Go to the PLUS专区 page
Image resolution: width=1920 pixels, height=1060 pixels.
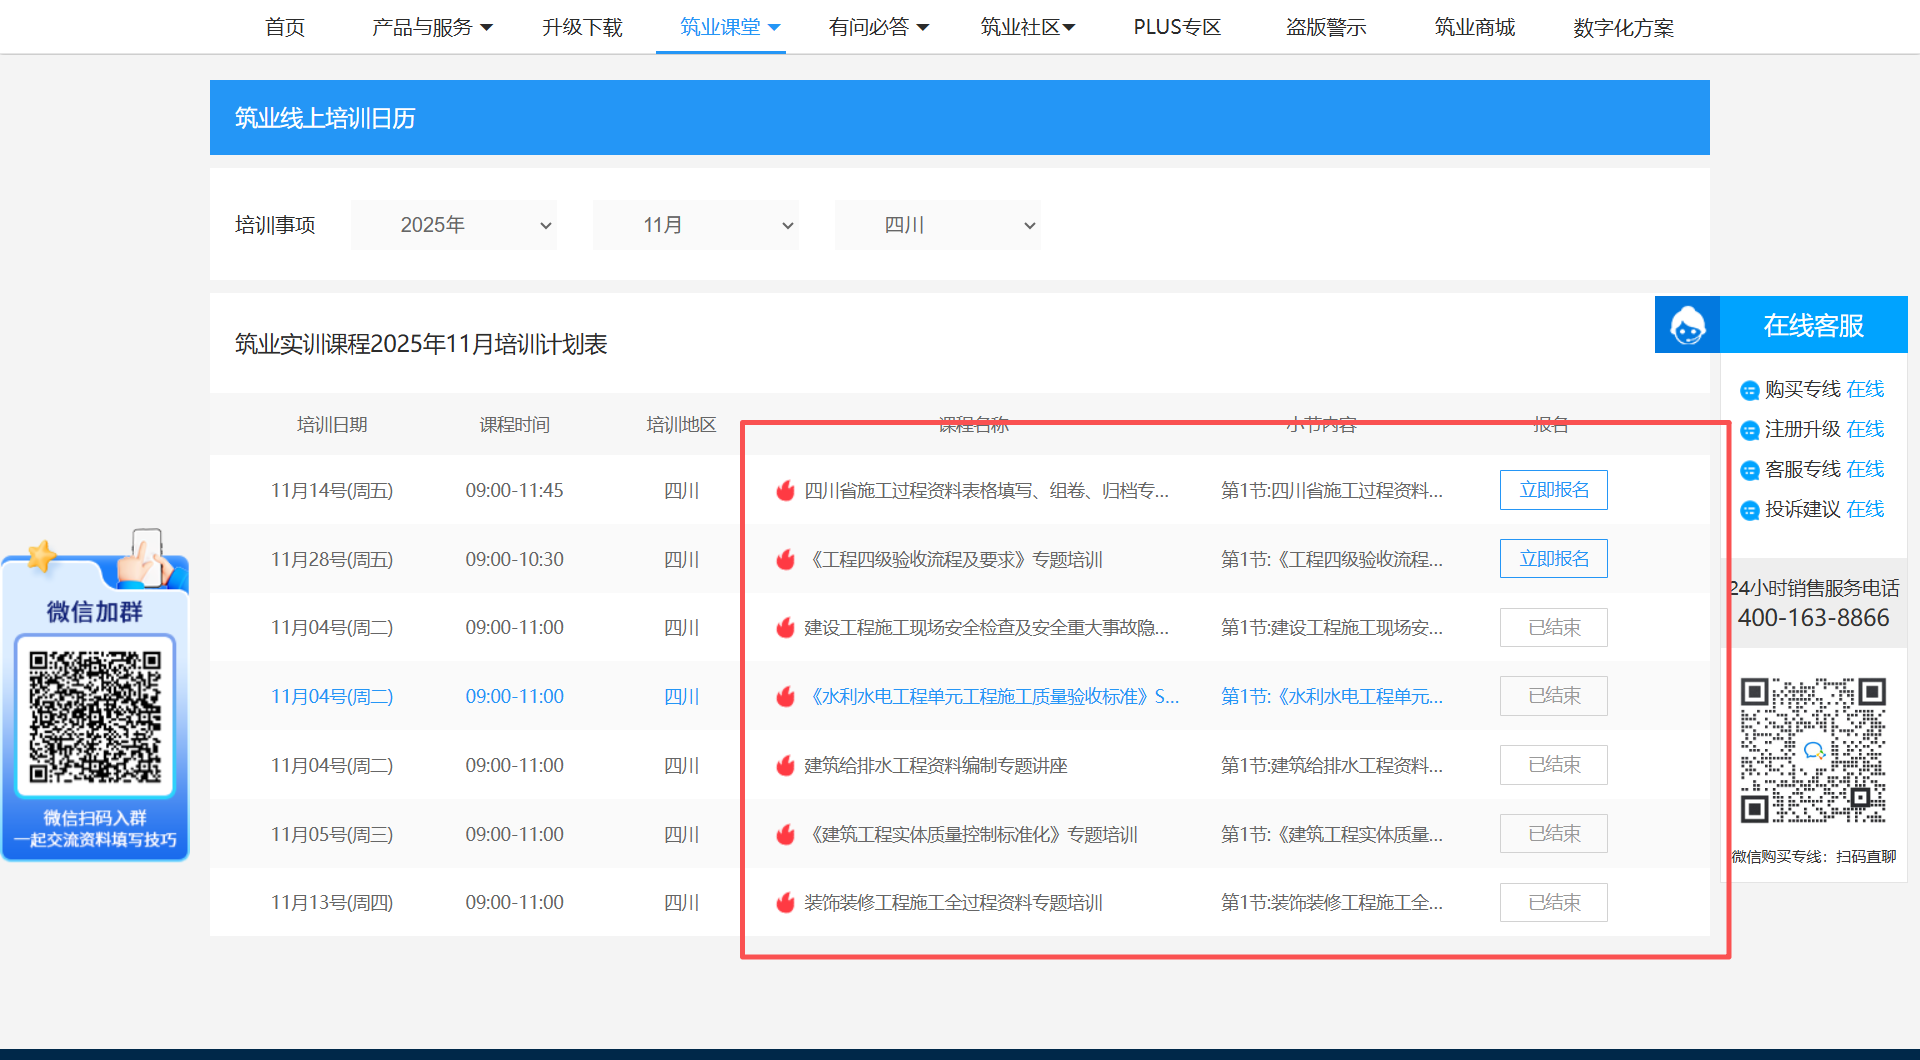1177,27
